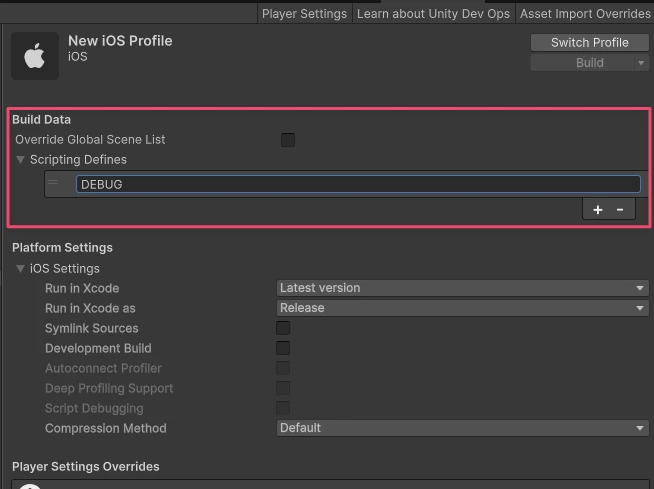This screenshot has width=654, height=489.
Task: Open Compression Method Default dropdown
Action: tap(463, 428)
